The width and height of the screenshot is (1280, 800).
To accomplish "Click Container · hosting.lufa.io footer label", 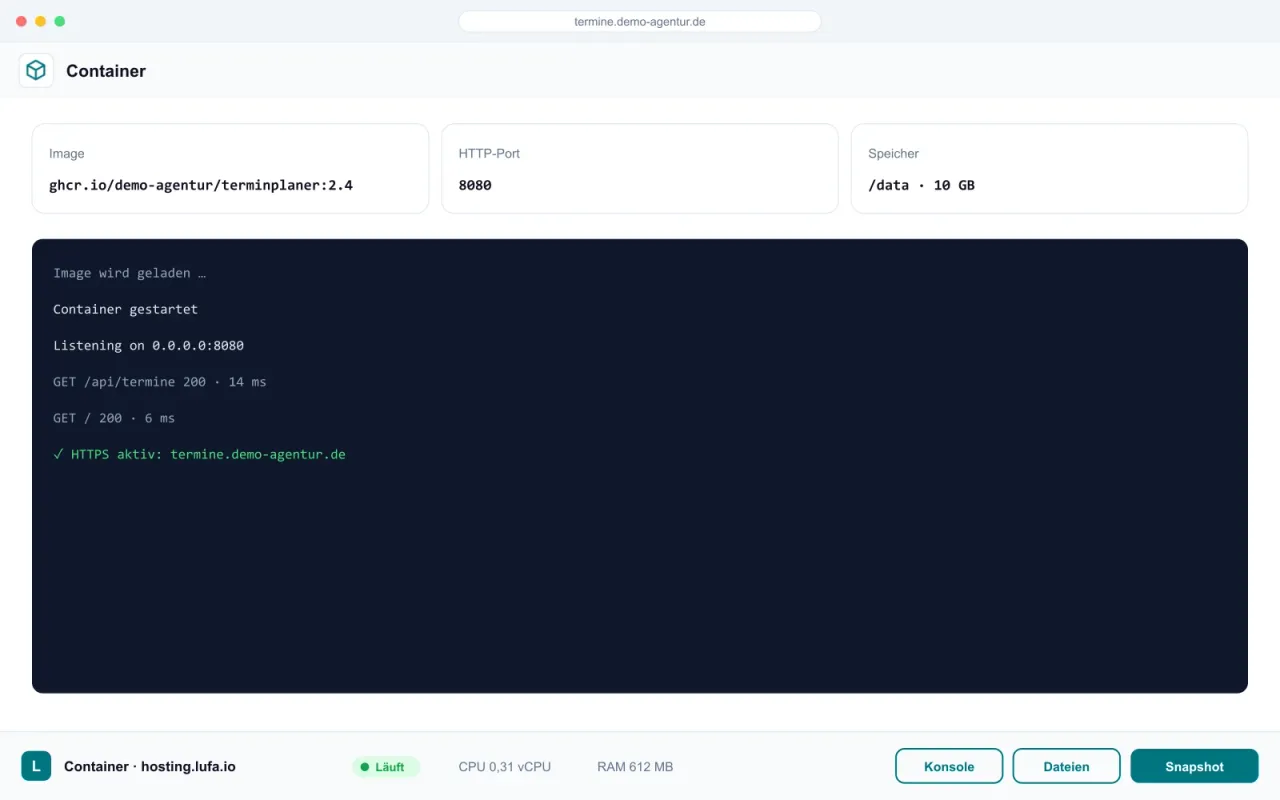I will [x=150, y=767].
